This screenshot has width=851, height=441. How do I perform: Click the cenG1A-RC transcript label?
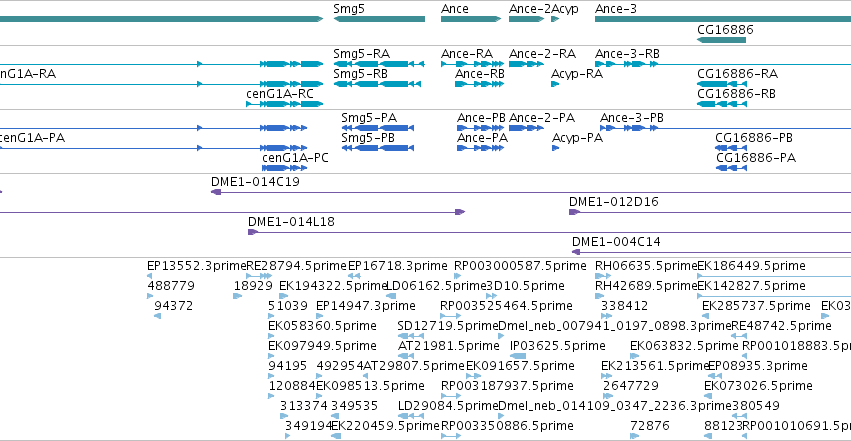pyautogui.click(x=280, y=94)
